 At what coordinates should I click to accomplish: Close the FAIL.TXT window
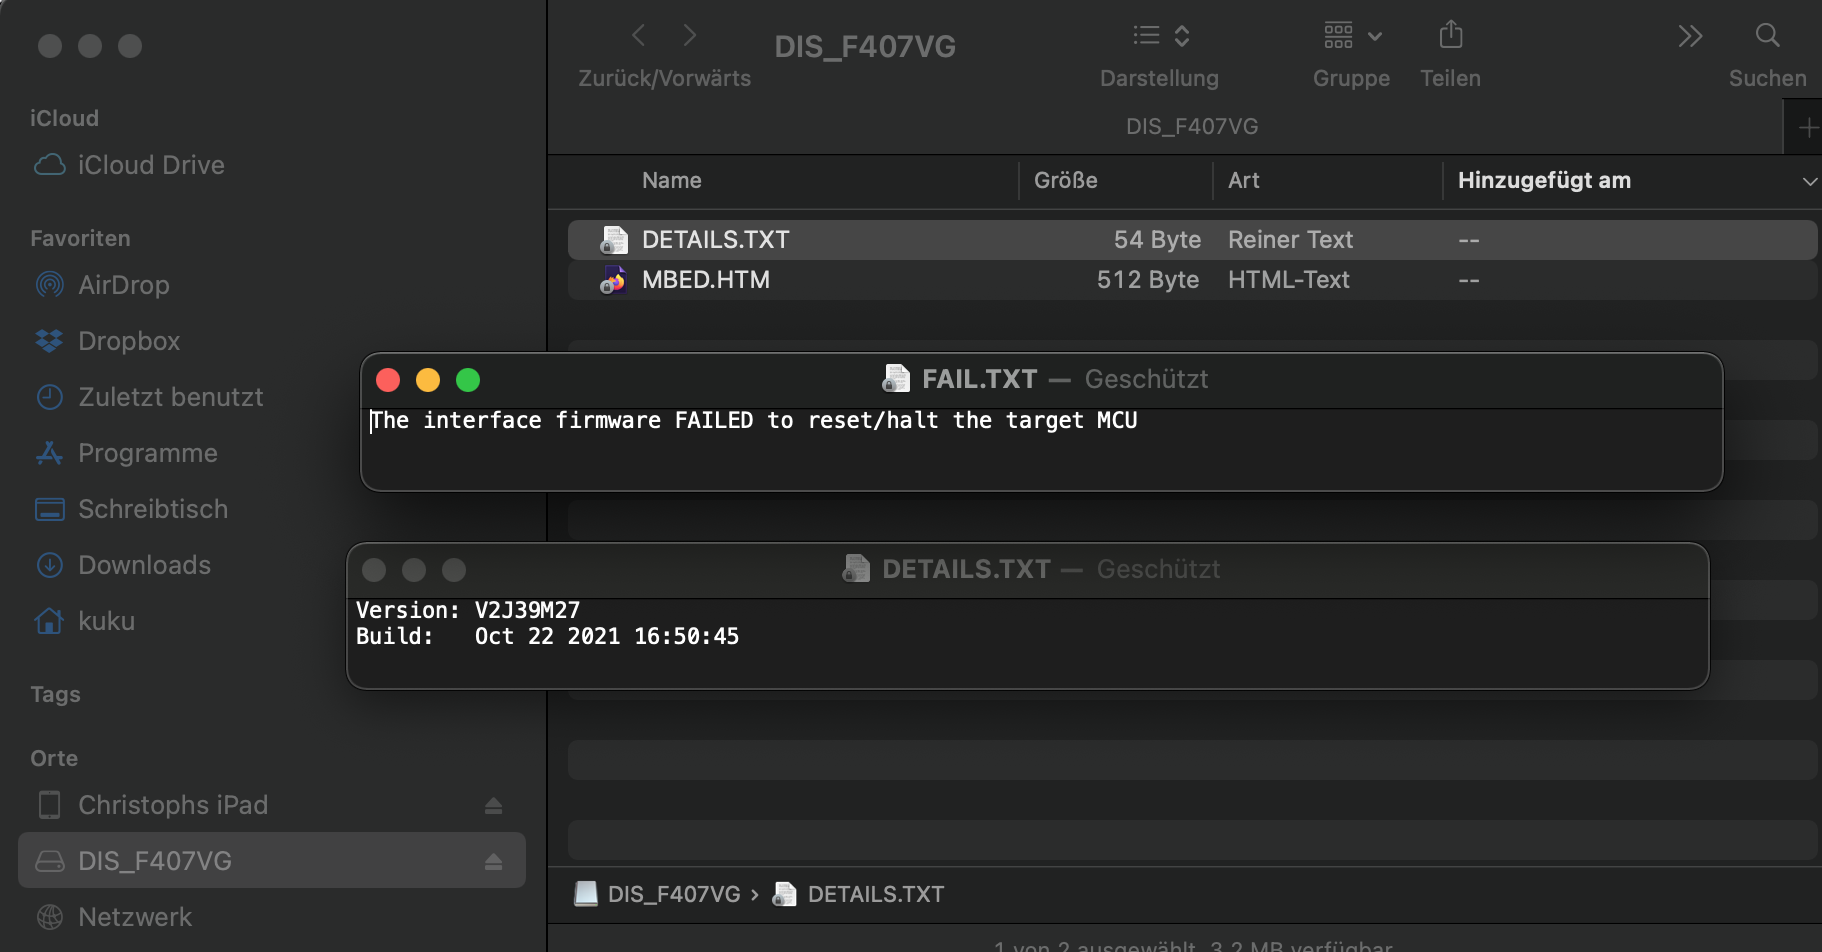(388, 380)
